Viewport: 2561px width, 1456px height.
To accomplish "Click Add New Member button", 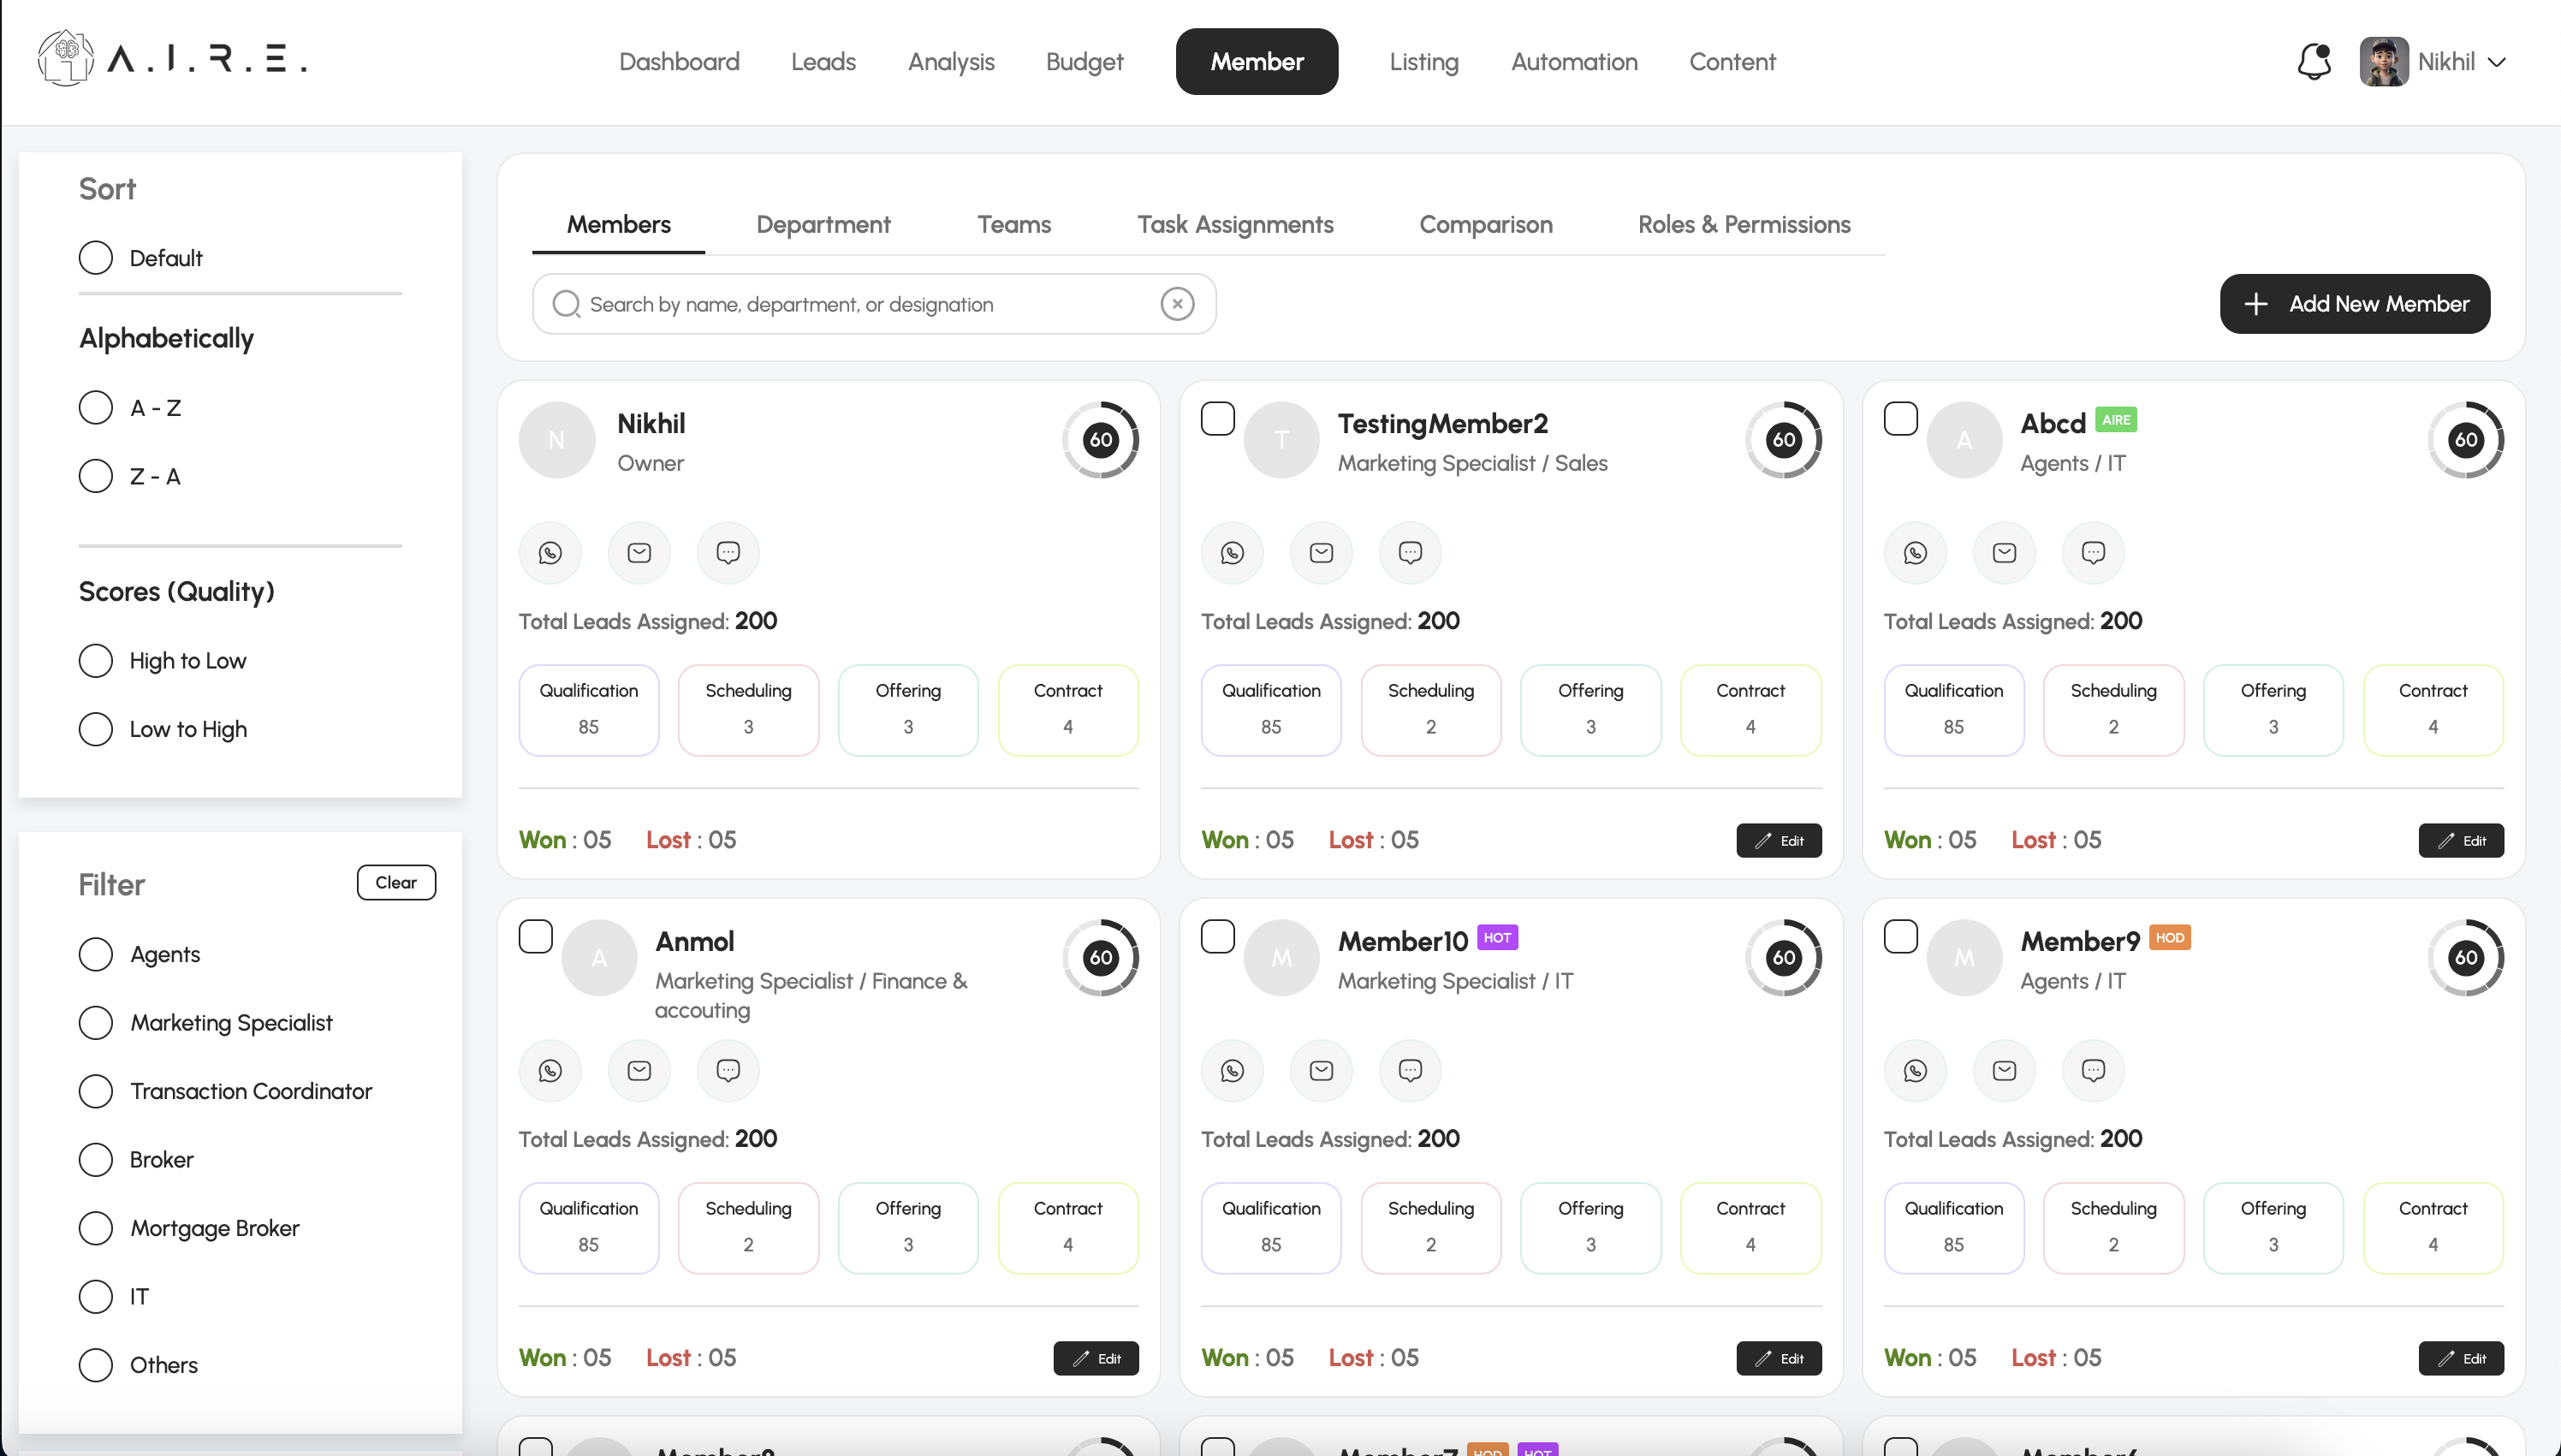I will coord(2355,303).
